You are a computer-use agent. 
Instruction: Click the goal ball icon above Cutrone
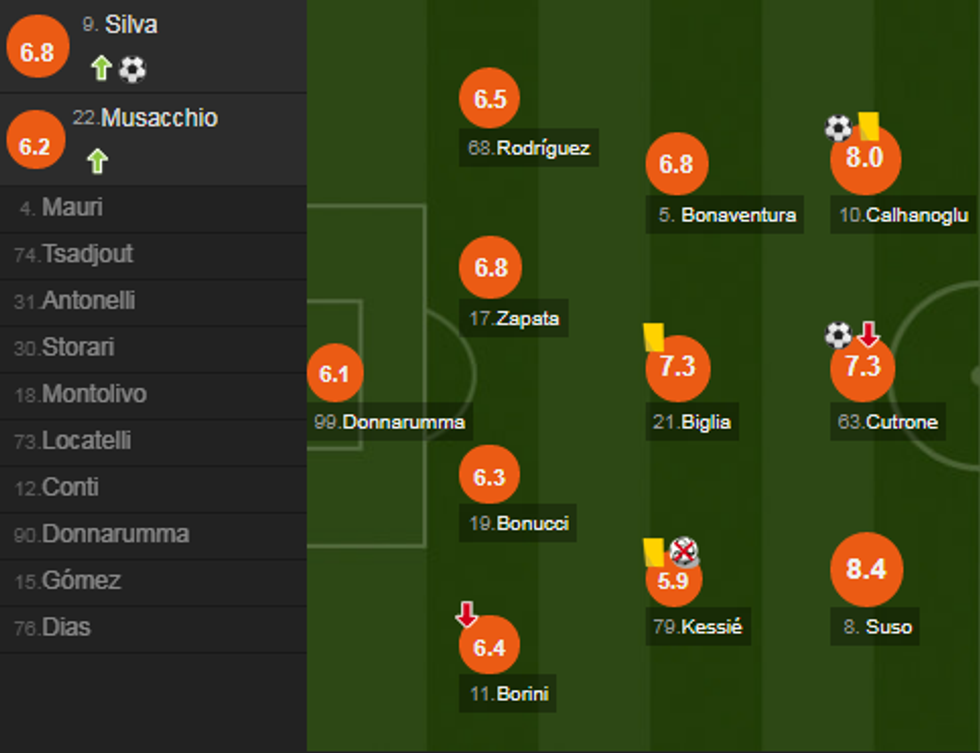838,335
